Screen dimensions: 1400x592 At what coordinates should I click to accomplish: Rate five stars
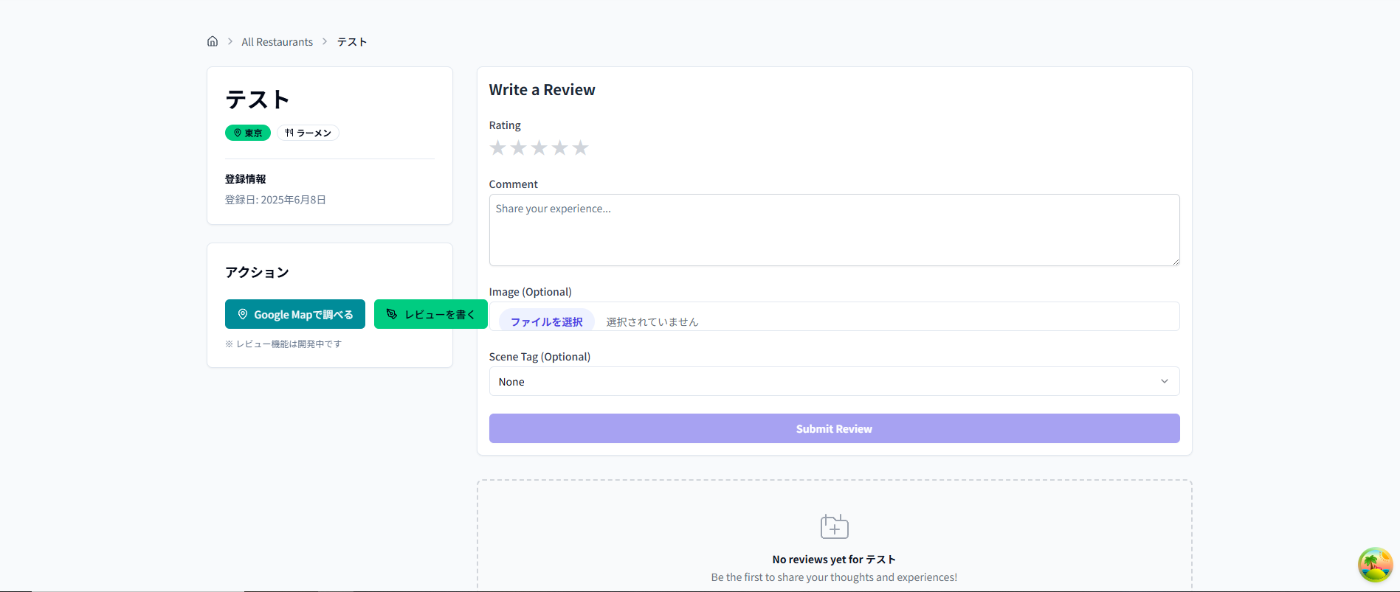click(x=580, y=148)
